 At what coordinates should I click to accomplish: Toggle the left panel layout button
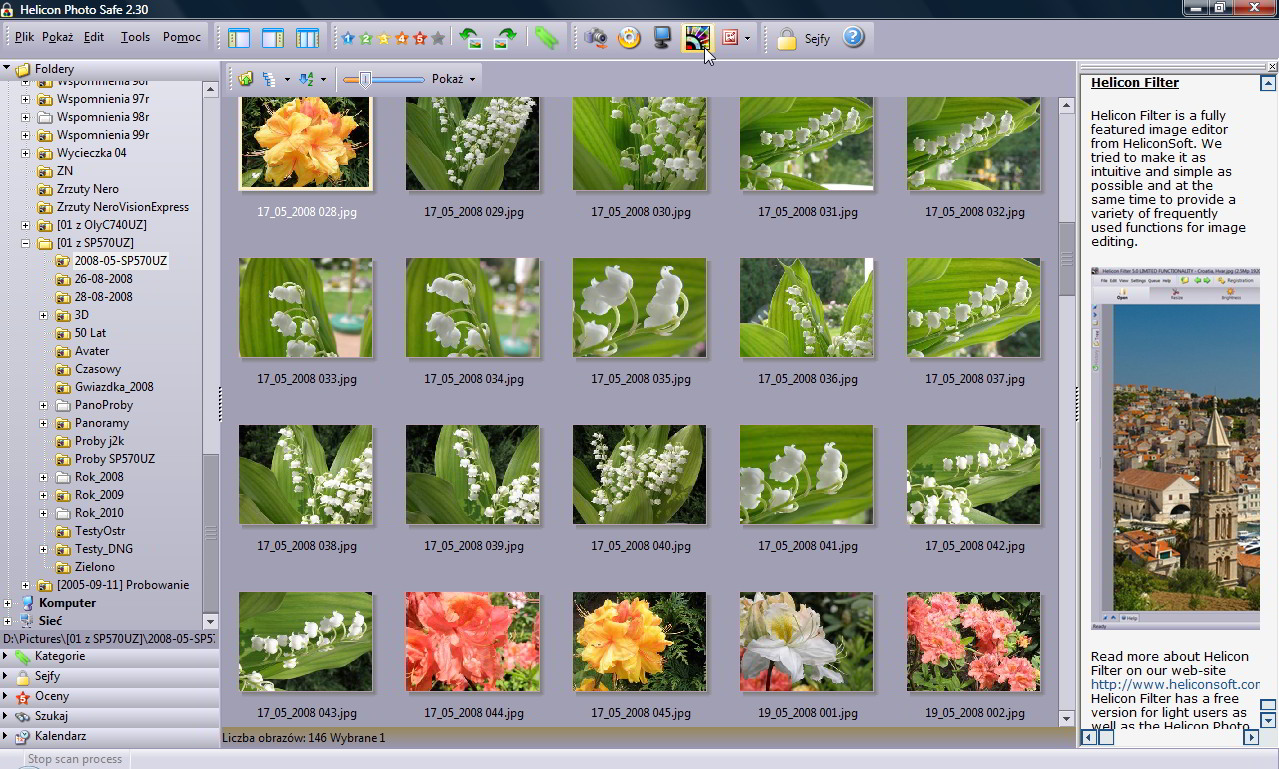[239, 38]
